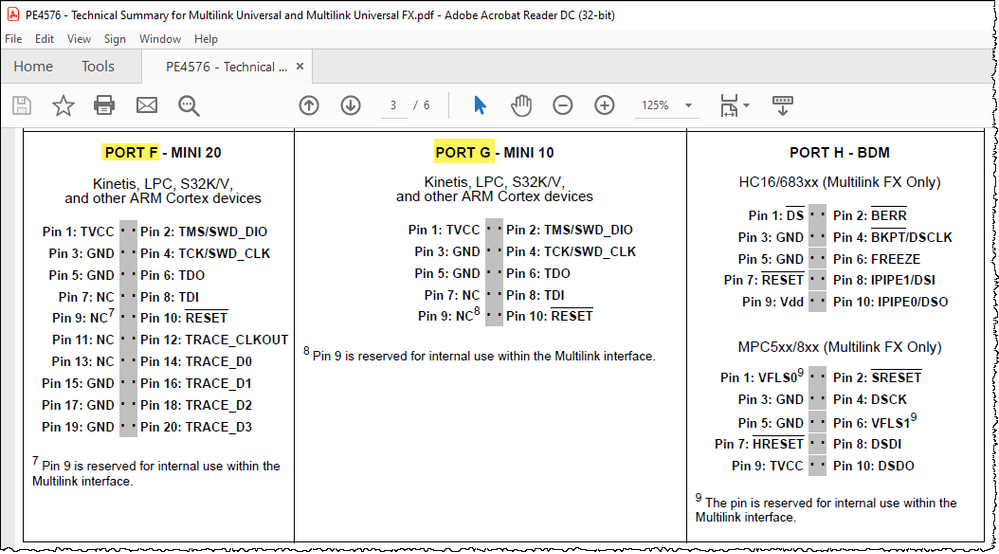The image size is (999, 554).
Task: Open the Help menu
Action: (x=206, y=39)
